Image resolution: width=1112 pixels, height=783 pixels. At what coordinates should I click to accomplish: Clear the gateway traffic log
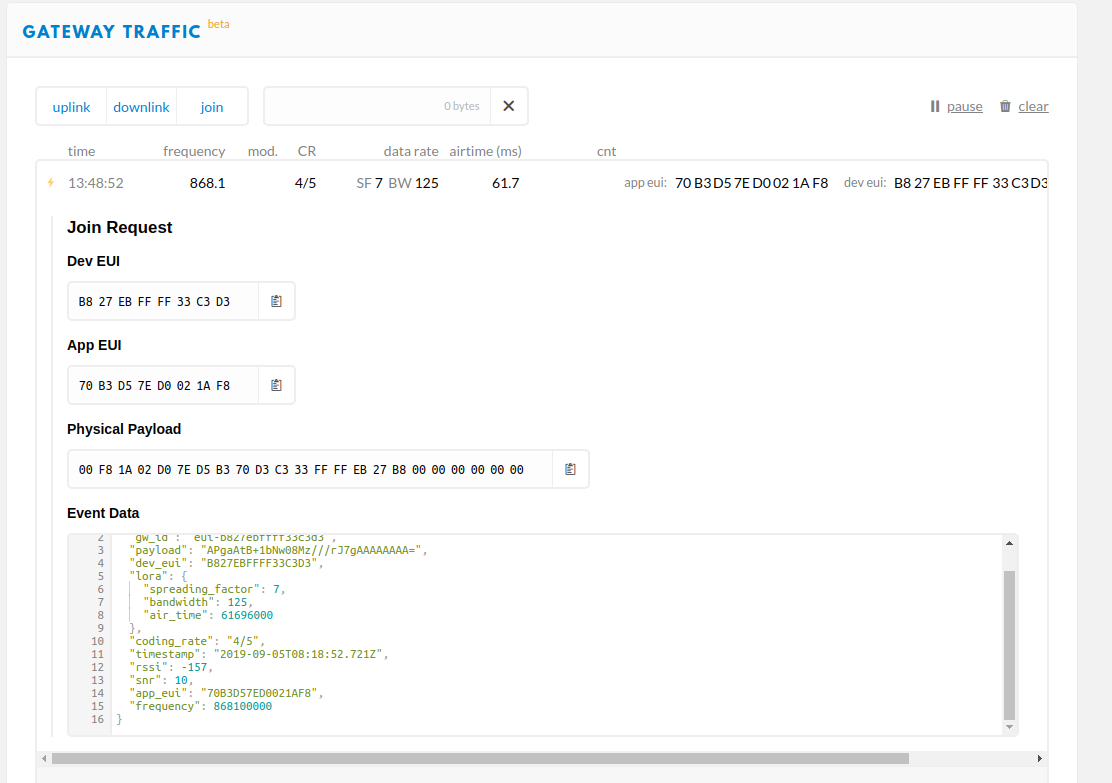[1024, 106]
